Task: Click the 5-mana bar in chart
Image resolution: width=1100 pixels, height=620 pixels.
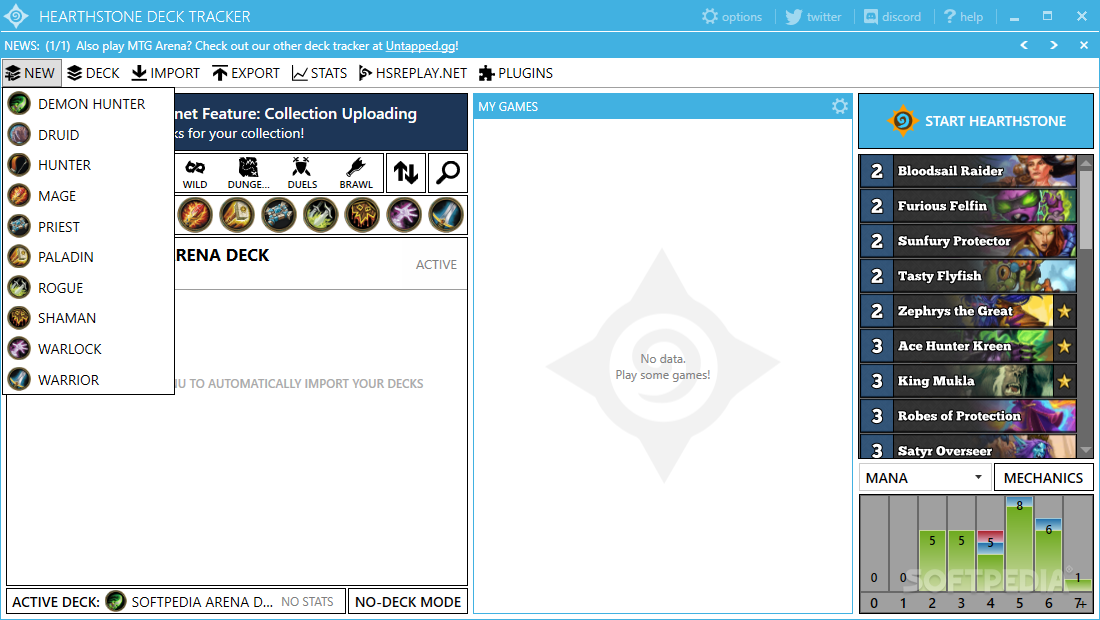Action: click(1019, 544)
